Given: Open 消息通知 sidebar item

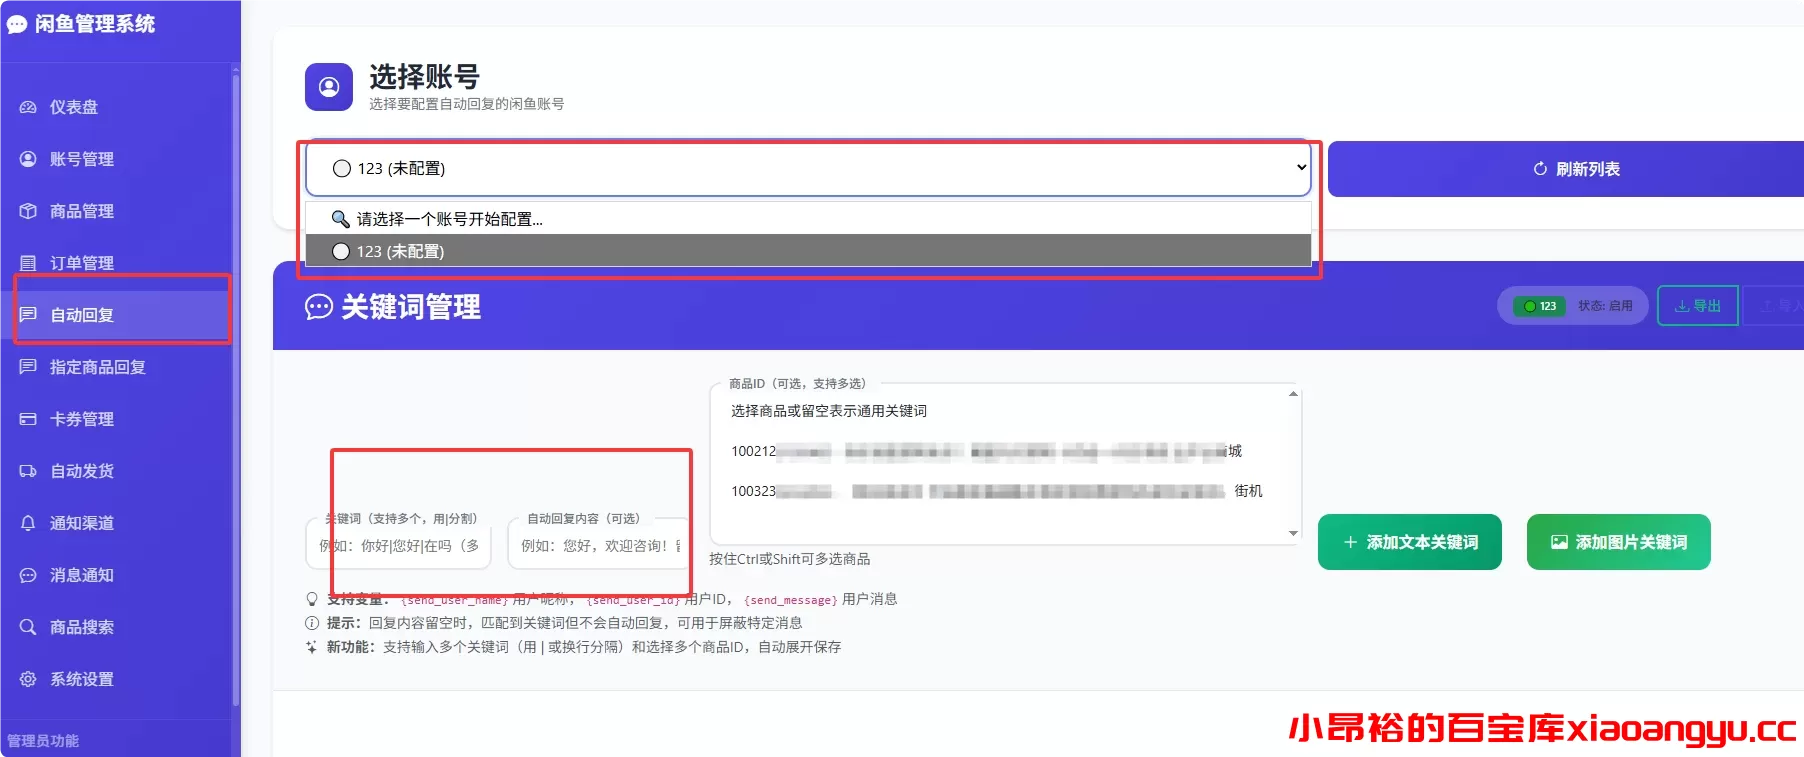Looking at the screenshot, I should 116,575.
